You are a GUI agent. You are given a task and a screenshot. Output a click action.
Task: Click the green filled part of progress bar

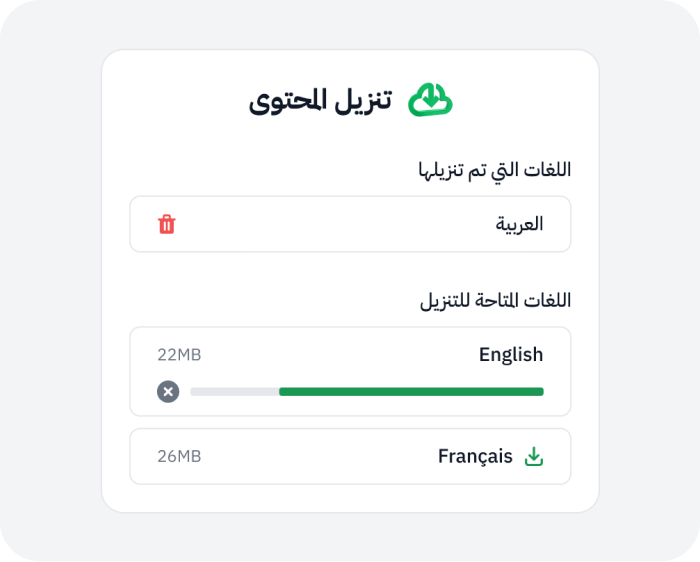(x=410, y=392)
